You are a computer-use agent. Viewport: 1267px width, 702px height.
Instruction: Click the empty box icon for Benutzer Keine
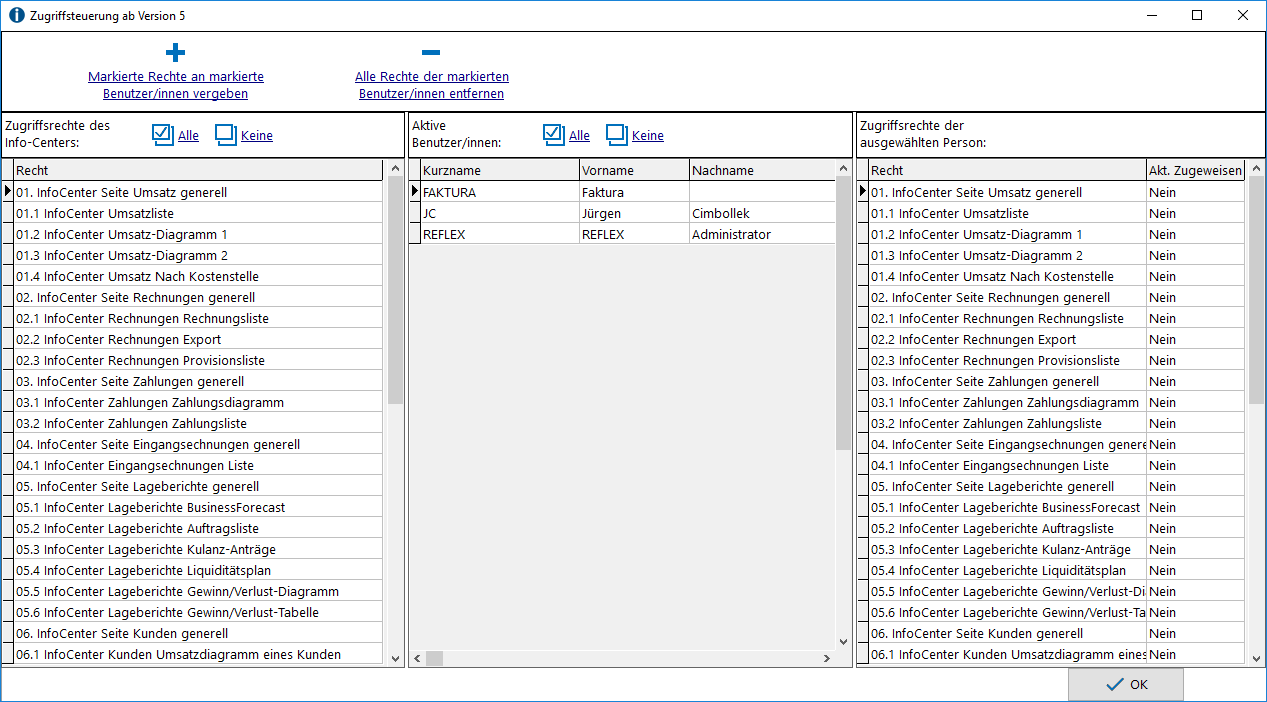point(617,135)
